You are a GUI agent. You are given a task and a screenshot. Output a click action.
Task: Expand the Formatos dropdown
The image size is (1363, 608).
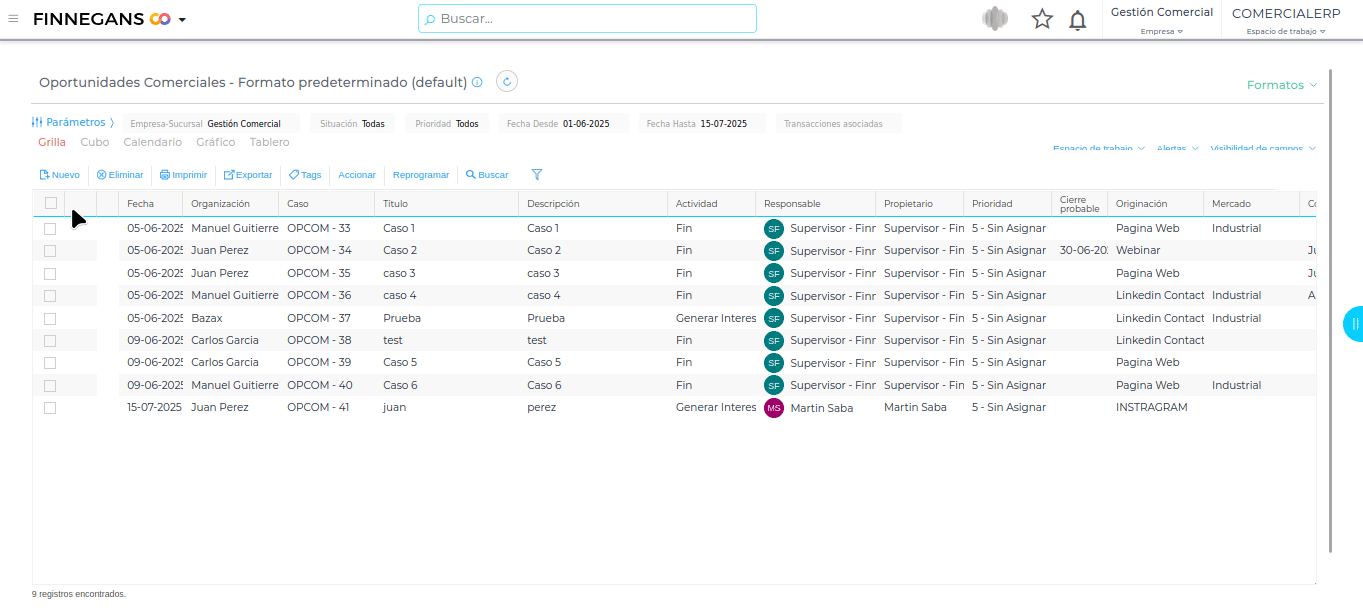(1281, 85)
